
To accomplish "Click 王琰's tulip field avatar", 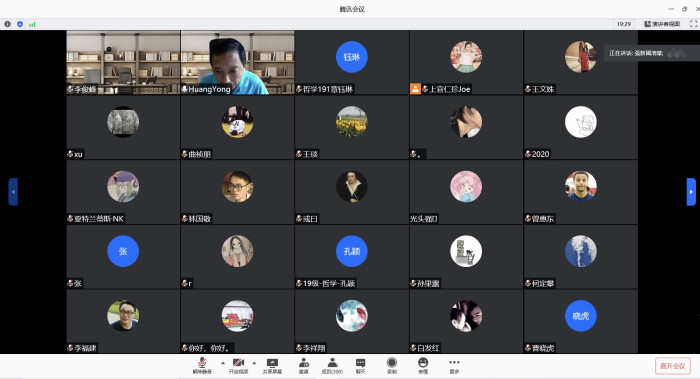I will pyautogui.click(x=352, y=121).
